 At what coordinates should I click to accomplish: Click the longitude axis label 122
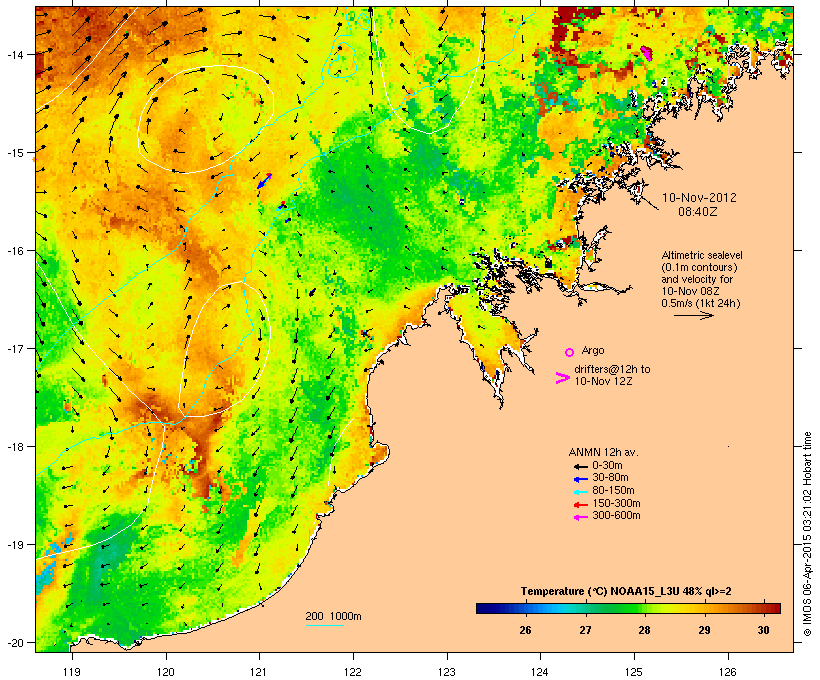pyautogui.click(x=353, y=672)
